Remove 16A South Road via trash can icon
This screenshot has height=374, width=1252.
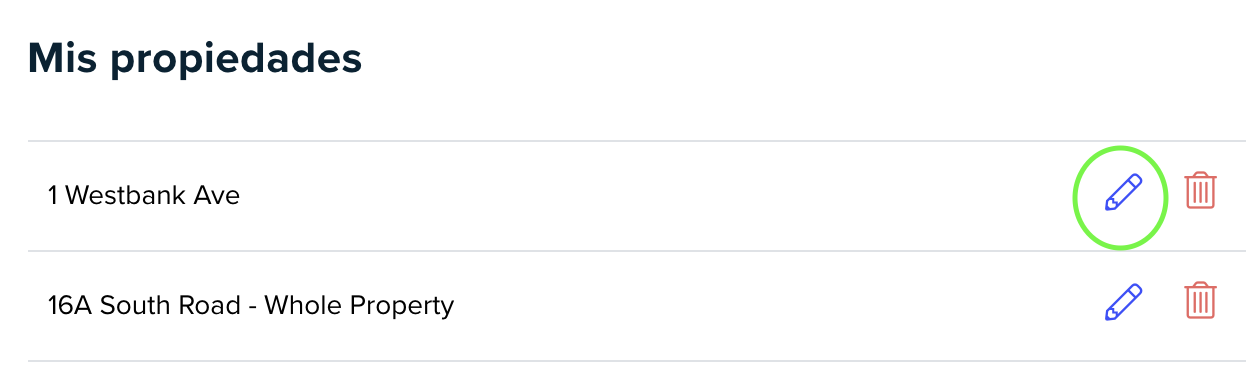1200,300
